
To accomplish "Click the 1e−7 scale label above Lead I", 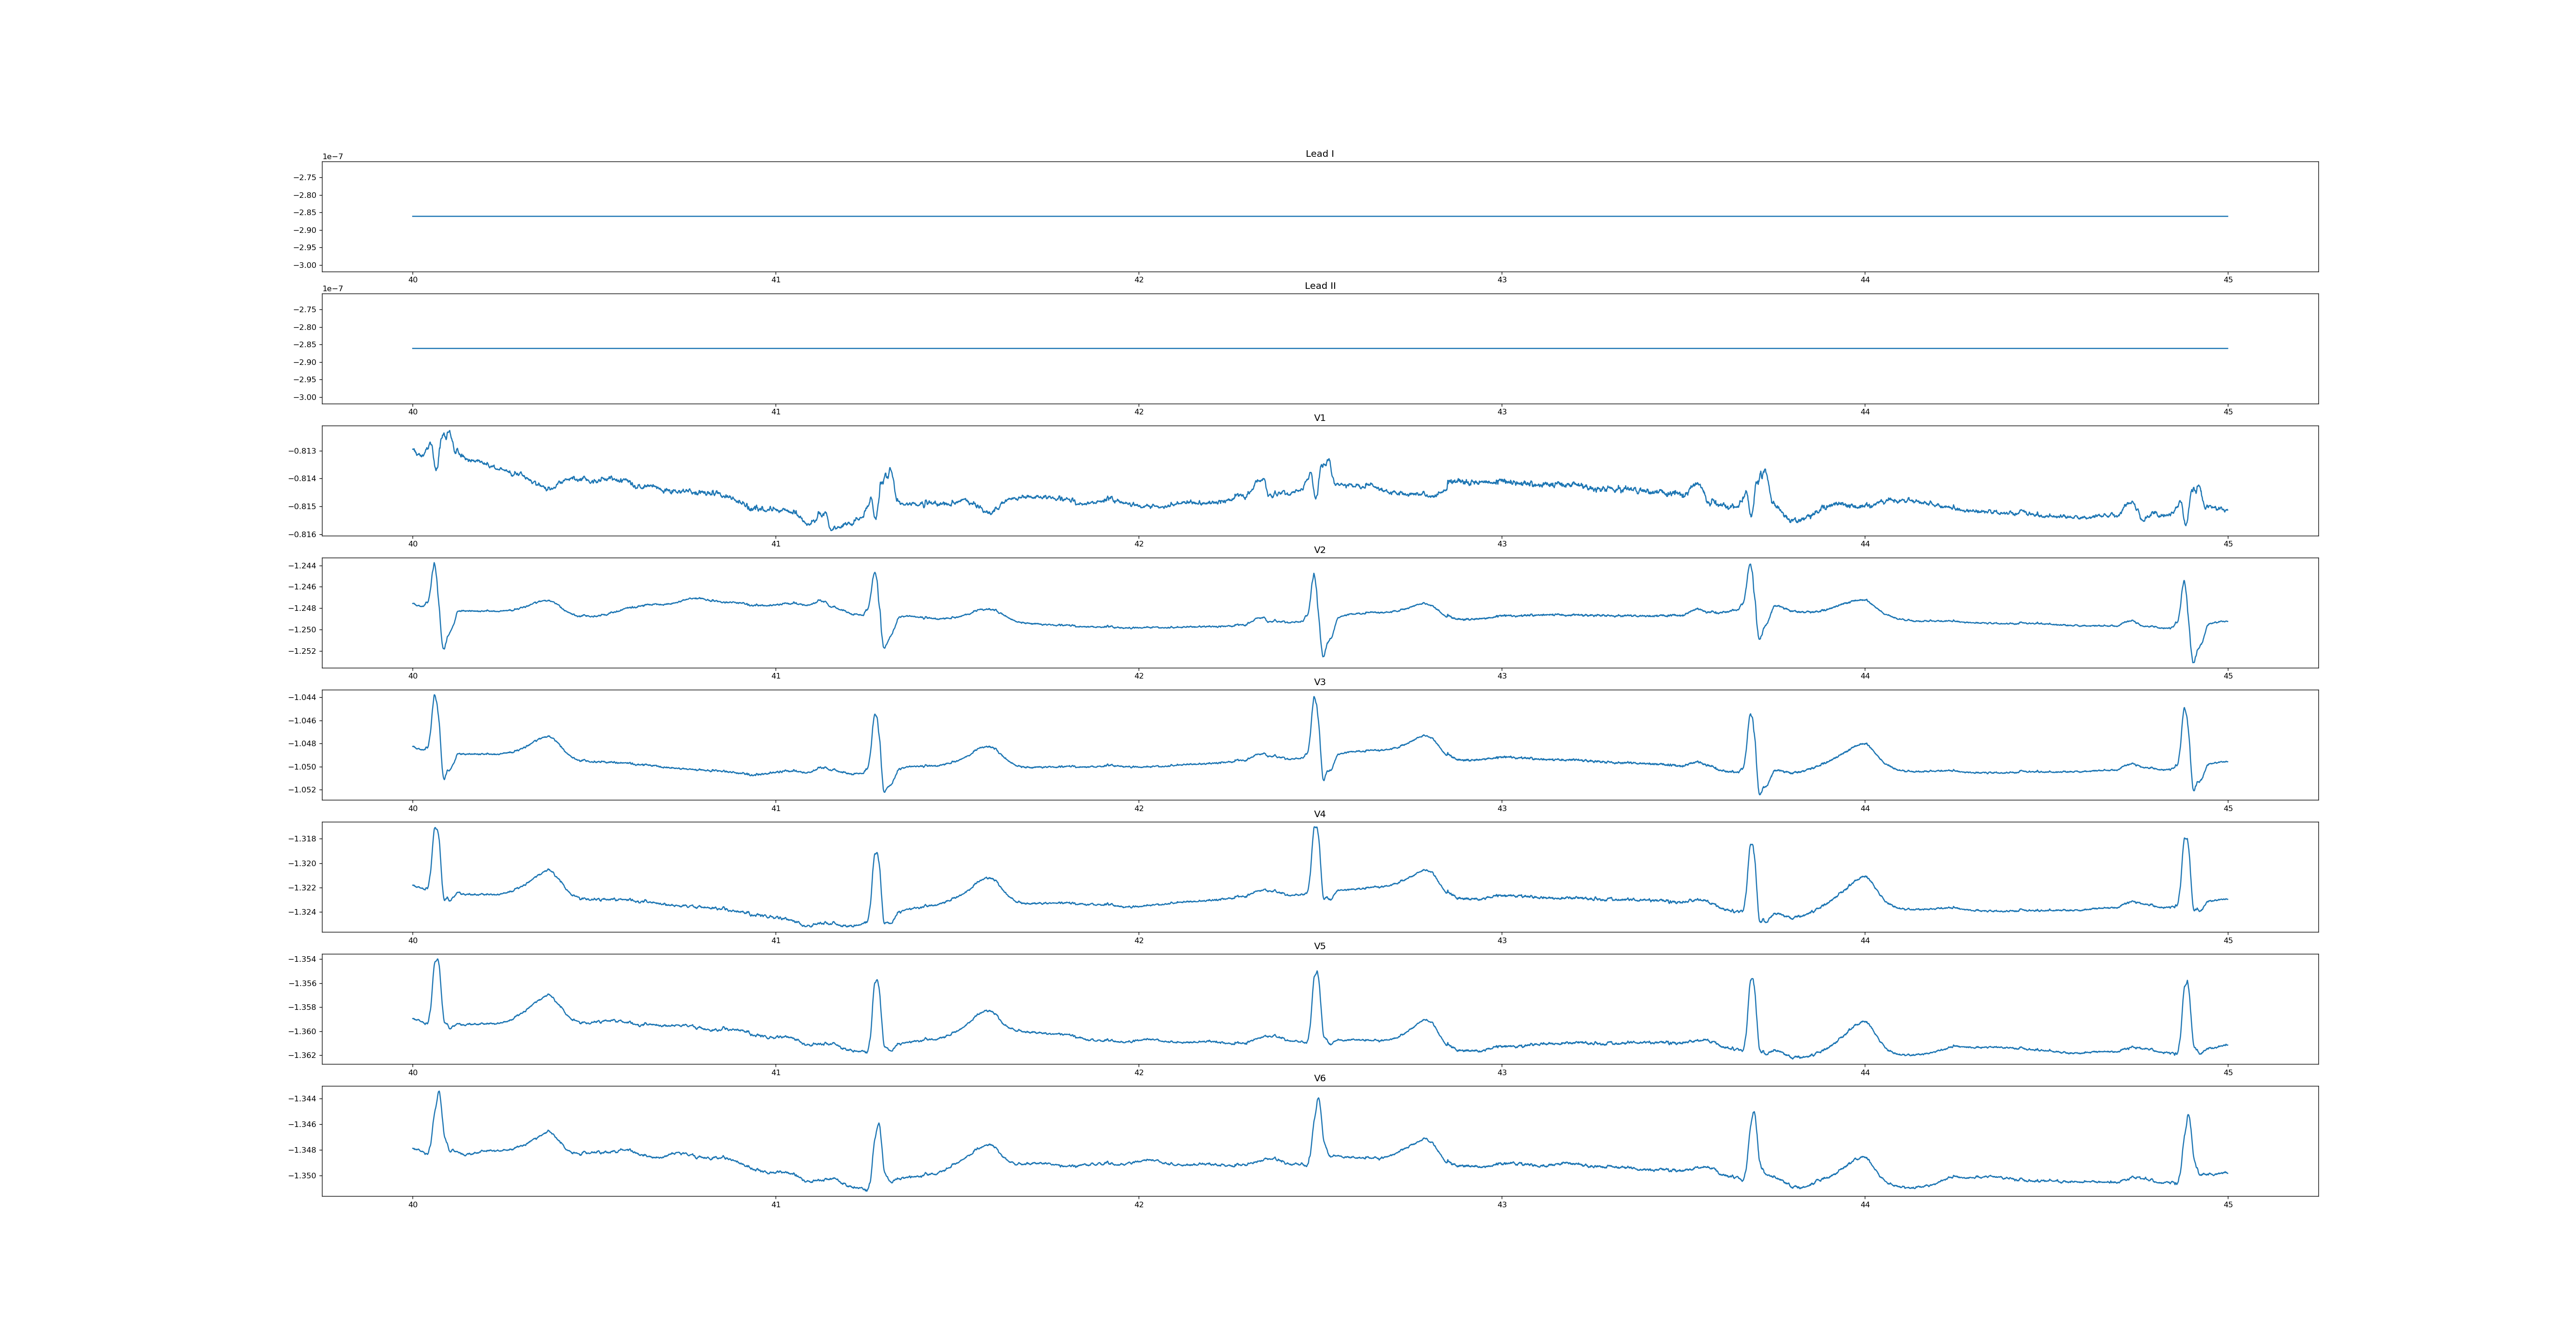I will click(332, 157).
